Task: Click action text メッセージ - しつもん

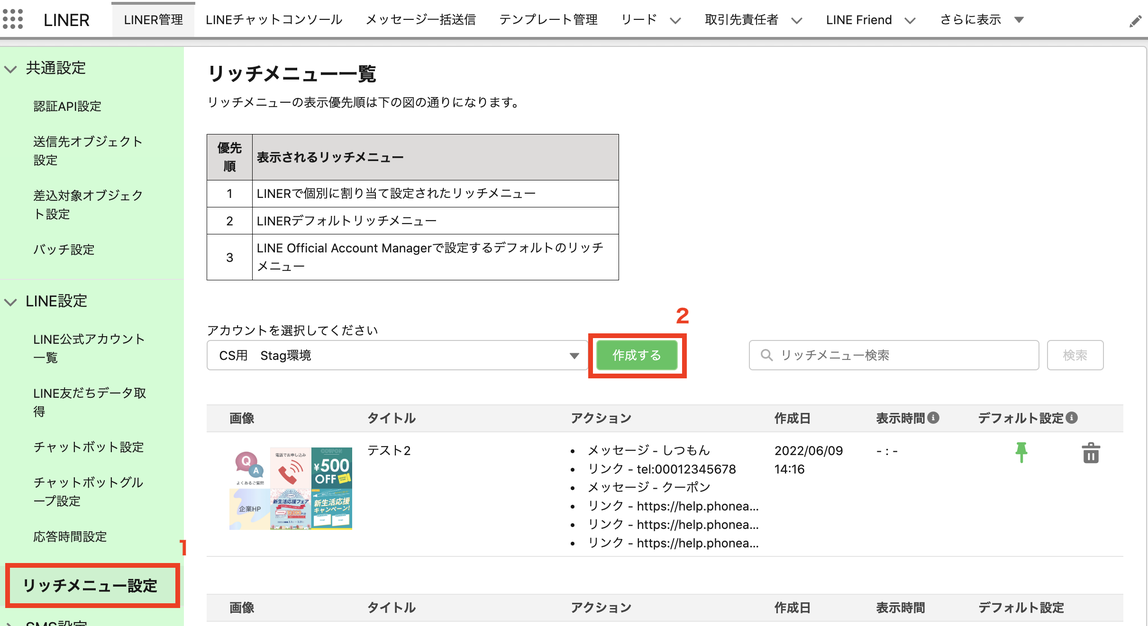Action: click(649, 450)
